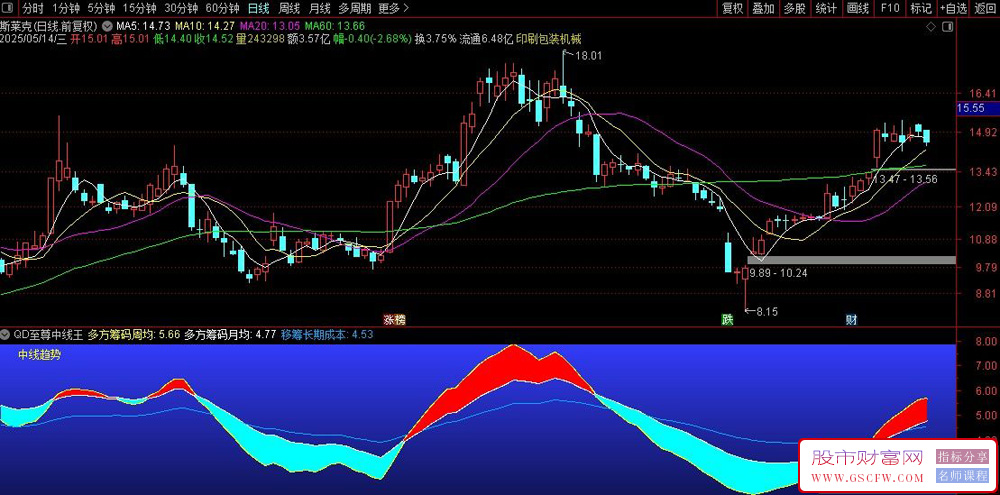Click the 斯莱克(日线.前复权) stock title
Screen dimensions: 1000x495
pos(48,26)
